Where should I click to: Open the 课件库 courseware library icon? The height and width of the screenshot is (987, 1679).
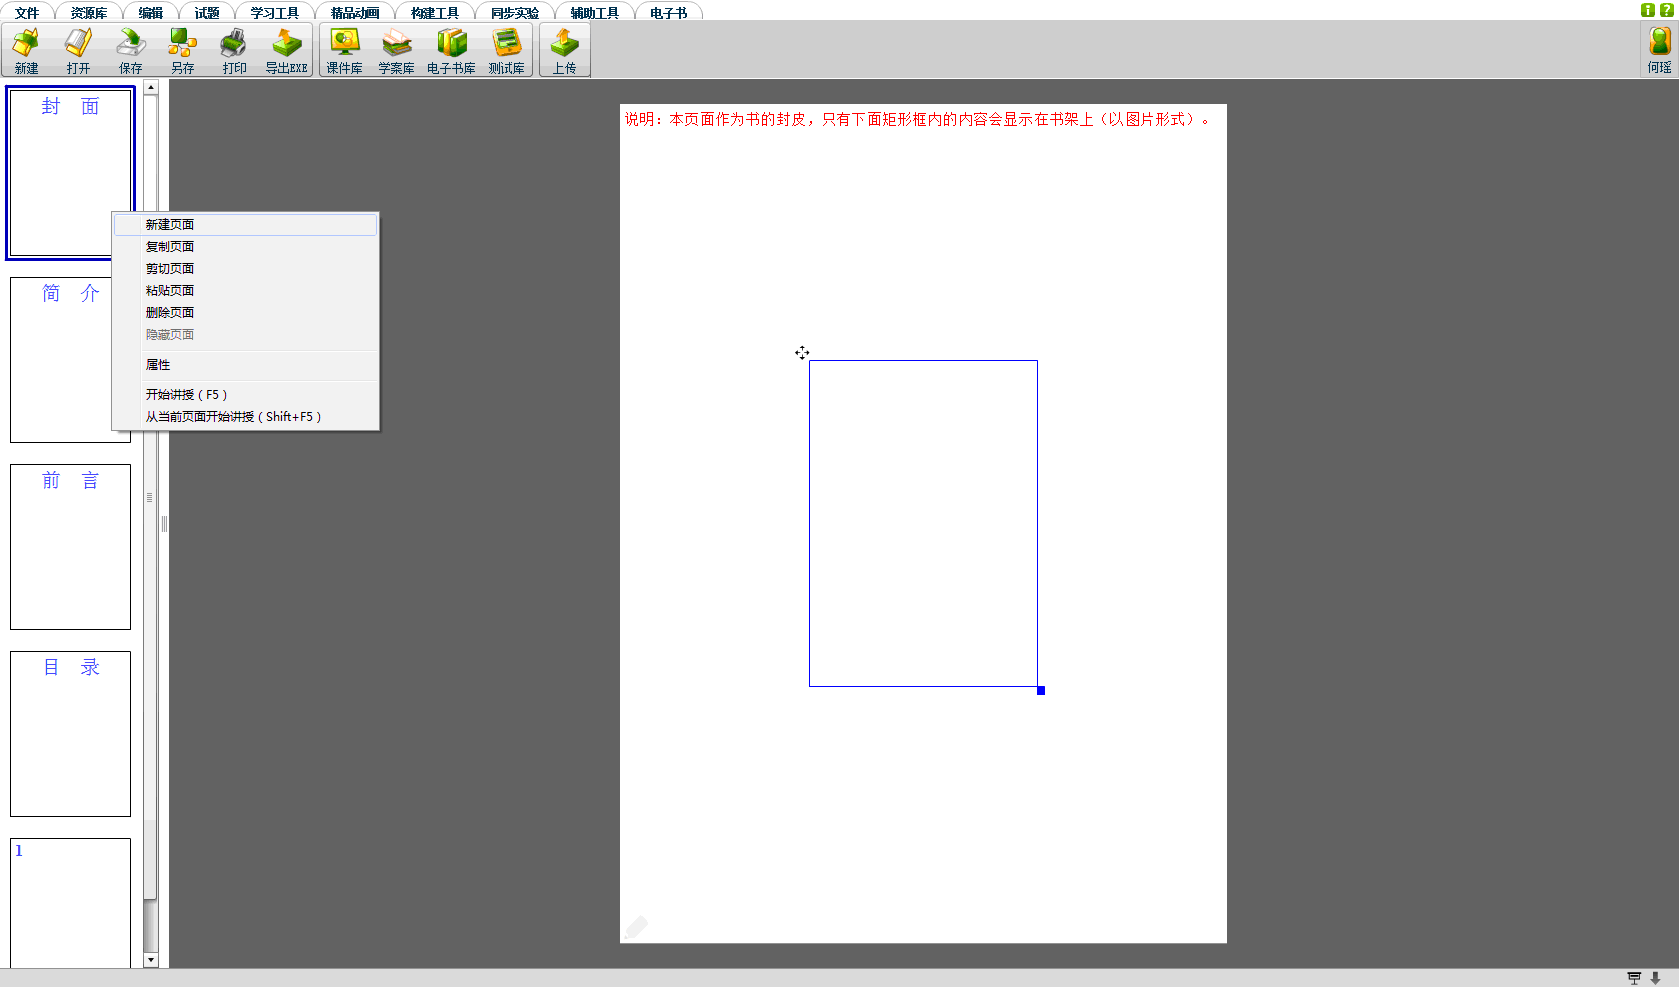tap(345, 50)
